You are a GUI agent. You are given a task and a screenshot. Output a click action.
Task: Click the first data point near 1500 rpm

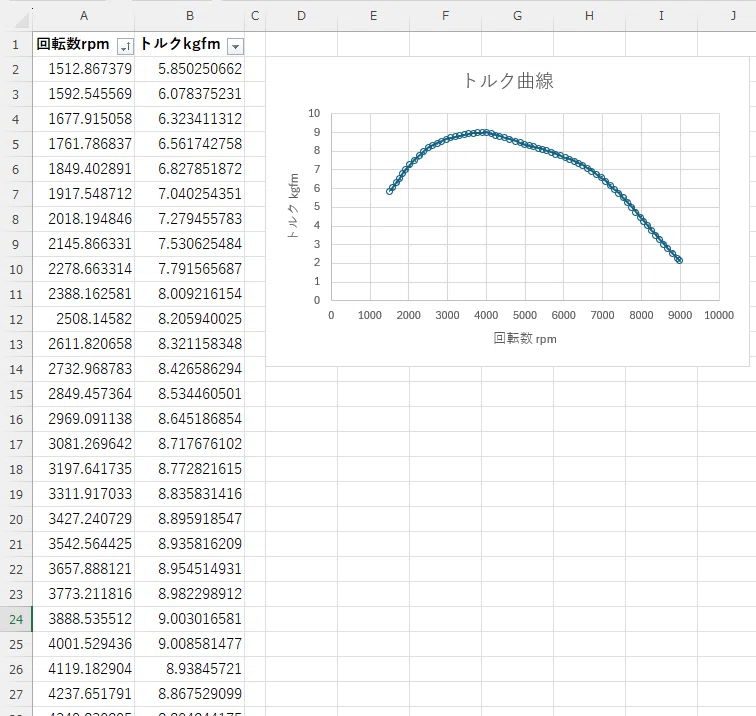point(390,191)
